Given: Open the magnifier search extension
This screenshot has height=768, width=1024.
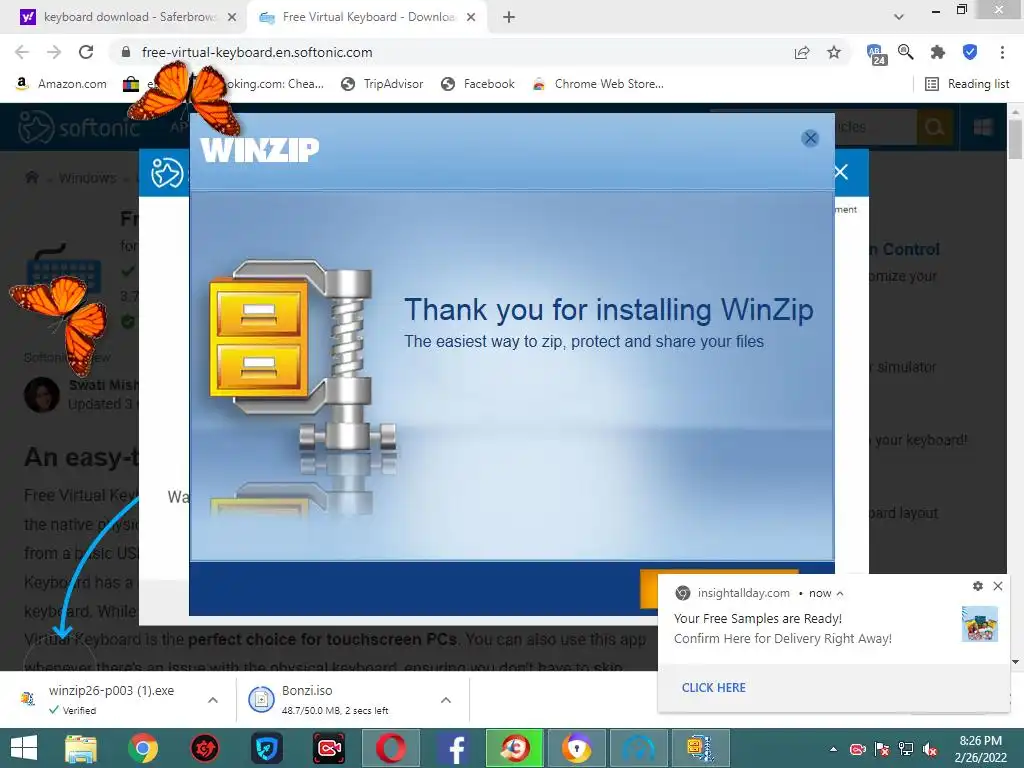Looking at the screenshot, I should pyautogui.click(x=906, y=52).
